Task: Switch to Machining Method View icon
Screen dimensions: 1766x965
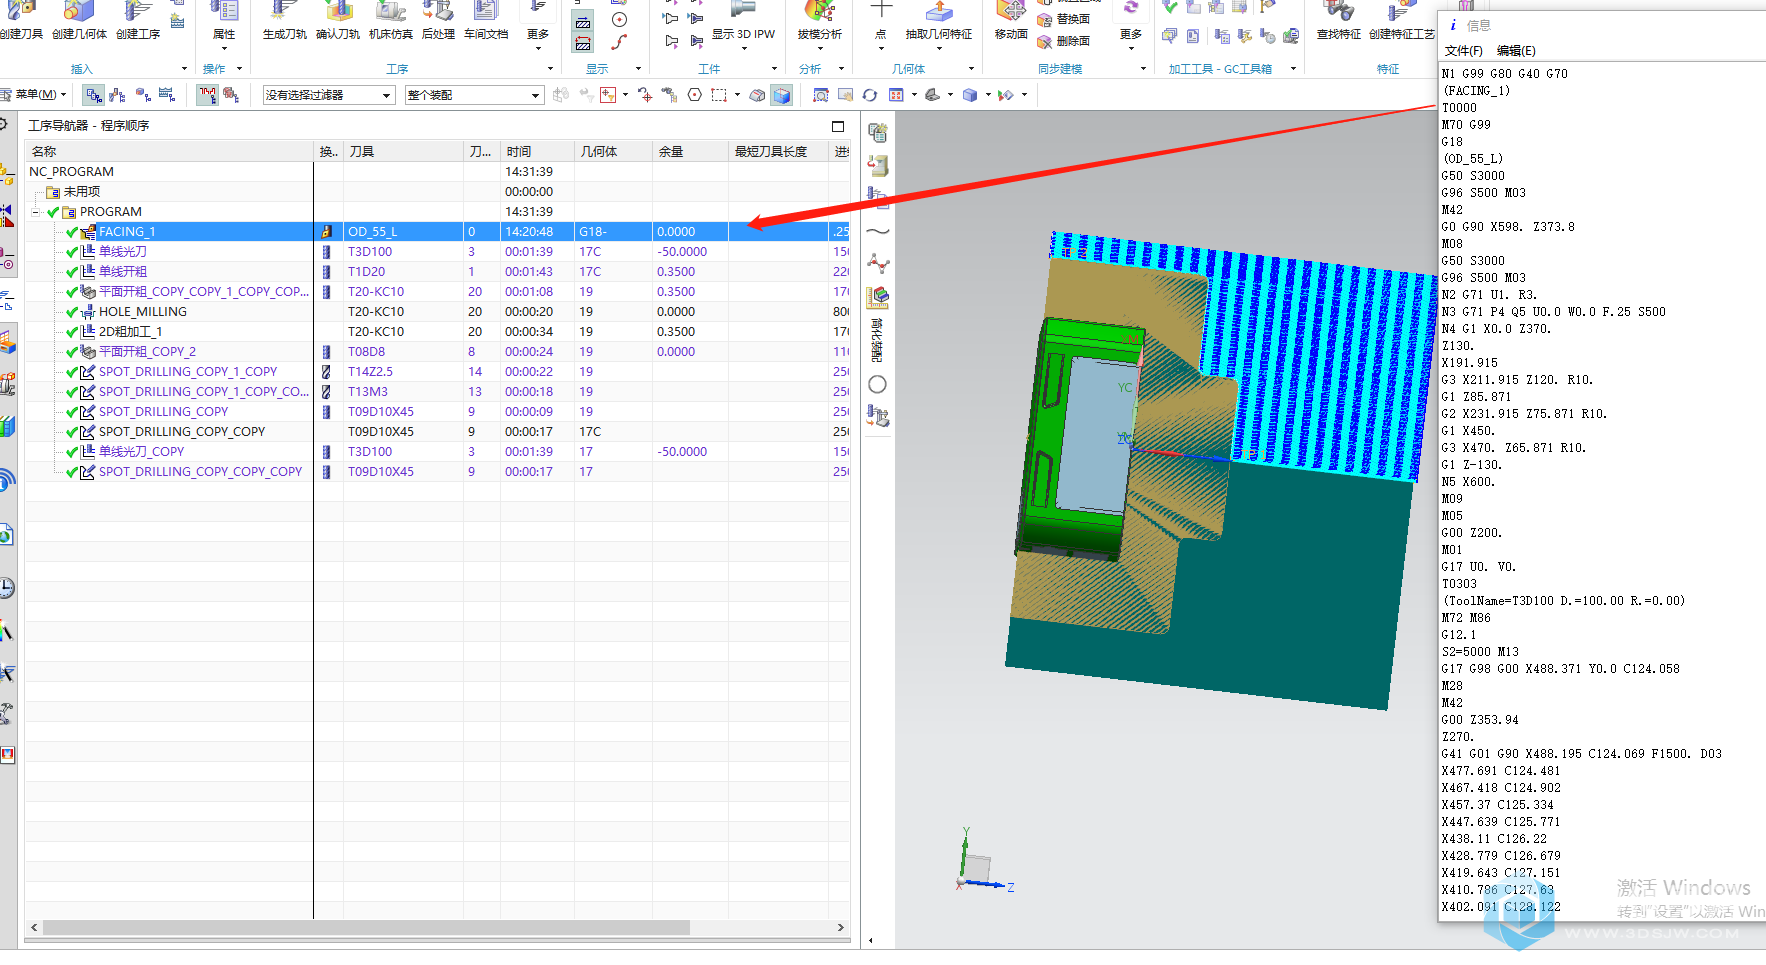Action: tap(167, 95)
